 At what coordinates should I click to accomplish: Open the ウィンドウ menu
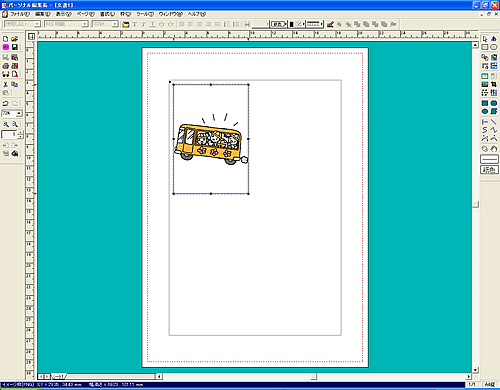pyautogui.click(x=171, y=14)
